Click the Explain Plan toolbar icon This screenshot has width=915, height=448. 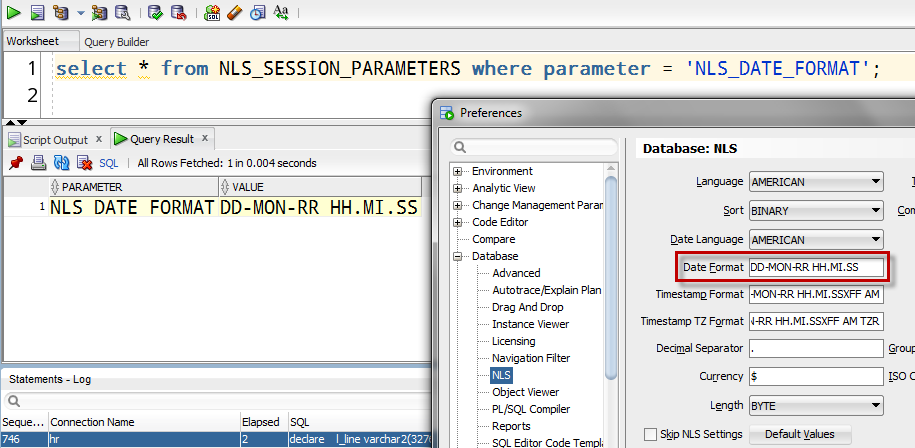(61, 12)
